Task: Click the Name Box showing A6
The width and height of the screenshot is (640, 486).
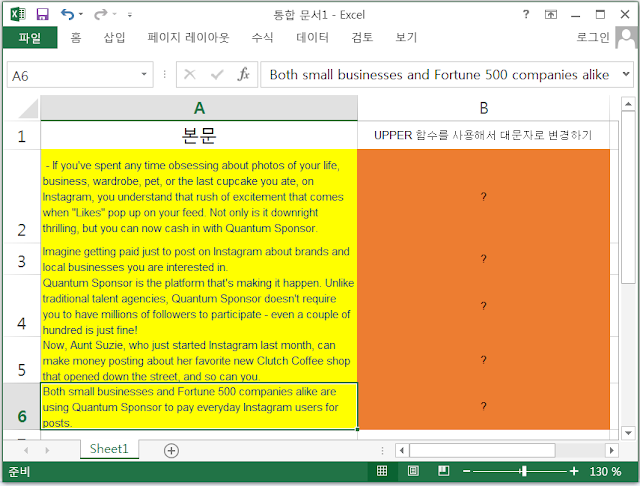Action: 73,75
